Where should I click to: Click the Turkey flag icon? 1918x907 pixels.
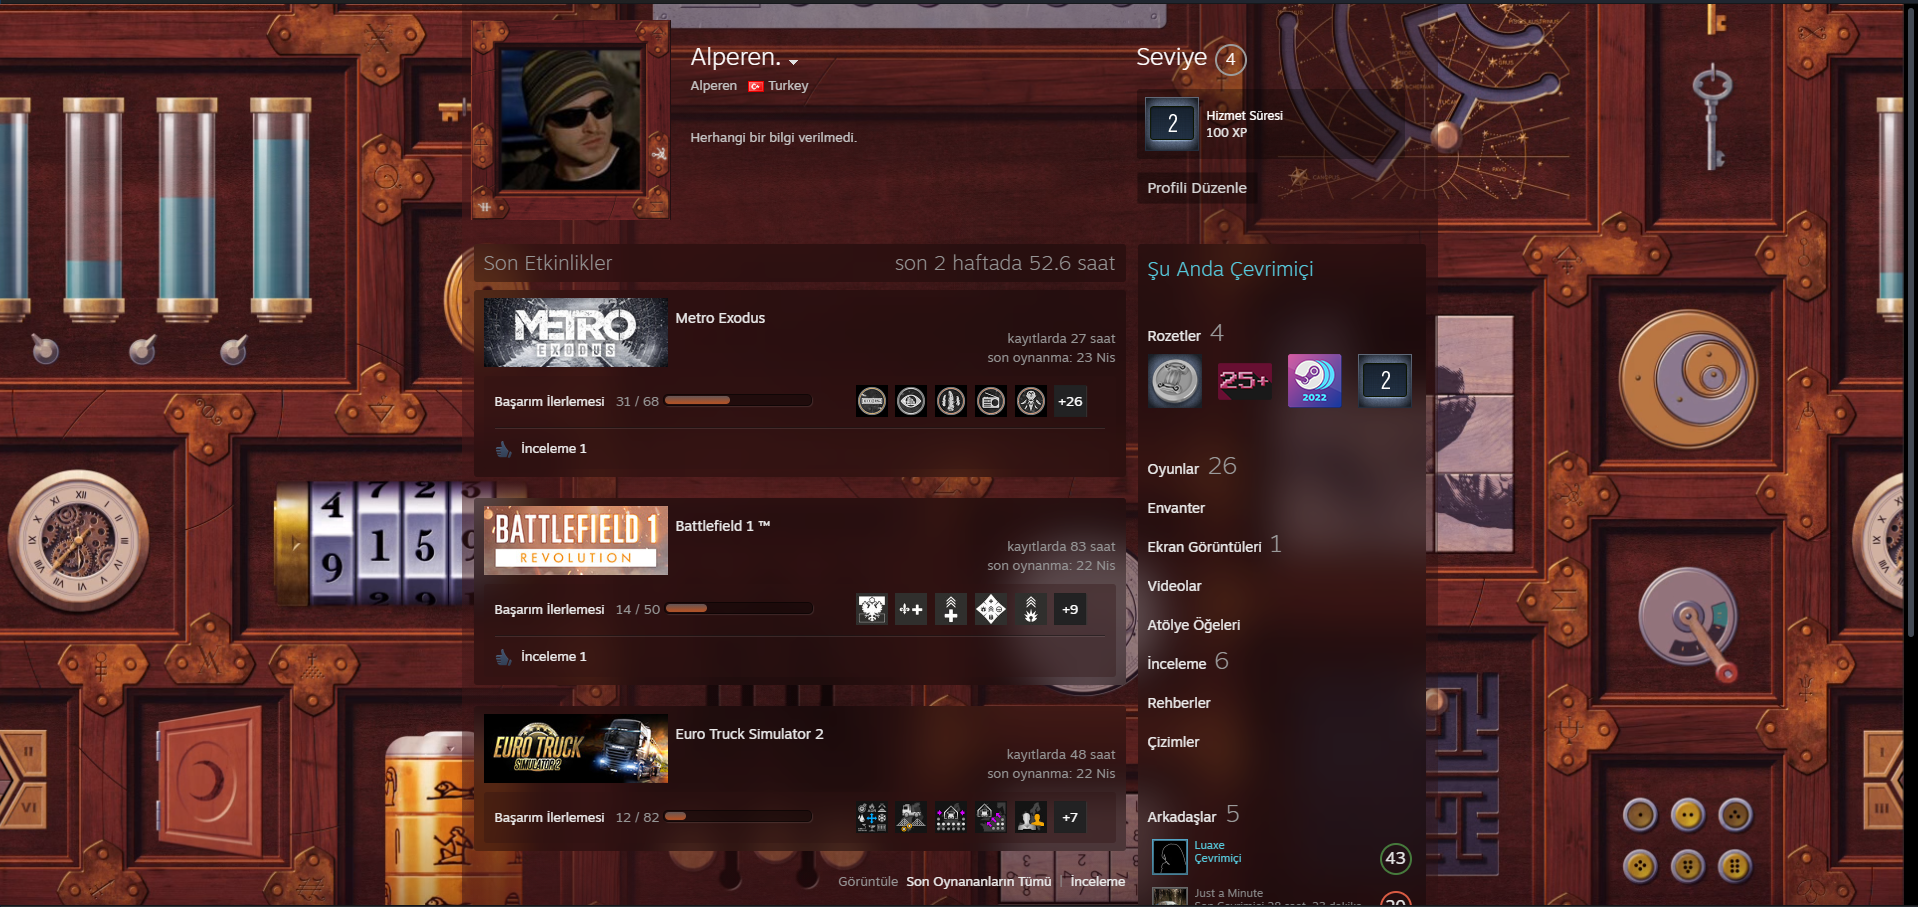point(756,86)
